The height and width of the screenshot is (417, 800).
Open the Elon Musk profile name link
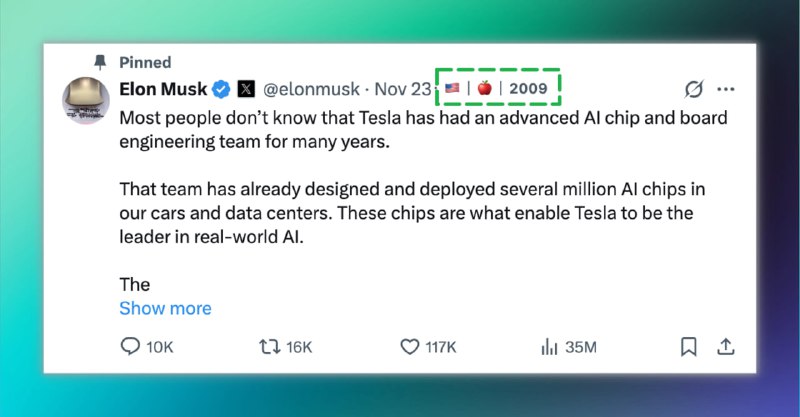pos(162,89)
